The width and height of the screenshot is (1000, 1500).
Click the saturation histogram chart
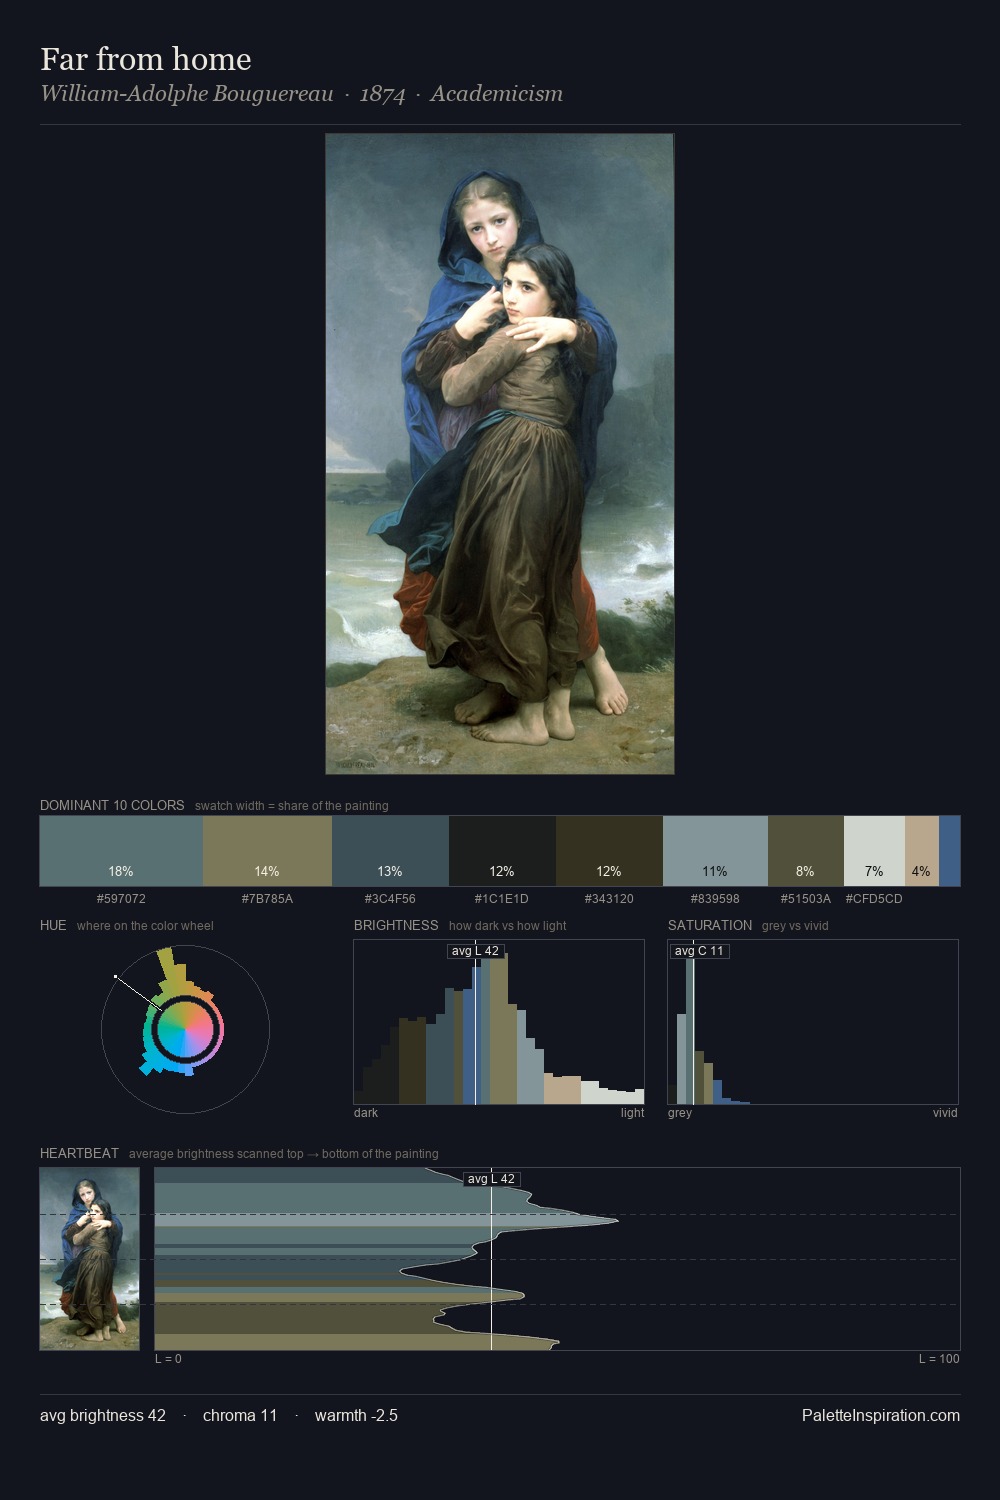813,1022
